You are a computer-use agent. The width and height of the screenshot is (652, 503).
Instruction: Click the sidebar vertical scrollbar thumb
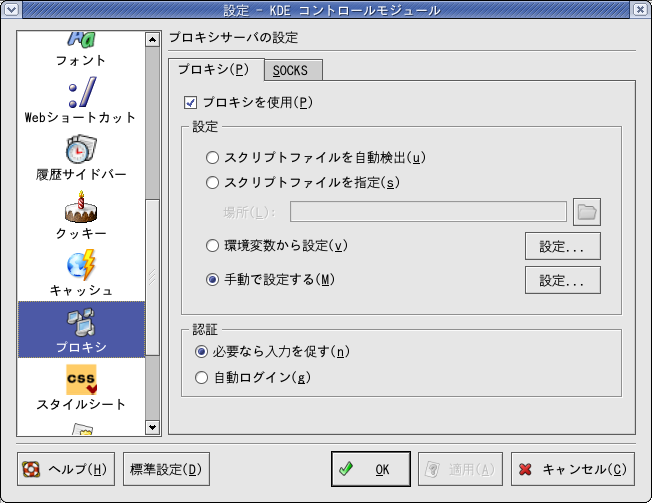click(153, 277)
